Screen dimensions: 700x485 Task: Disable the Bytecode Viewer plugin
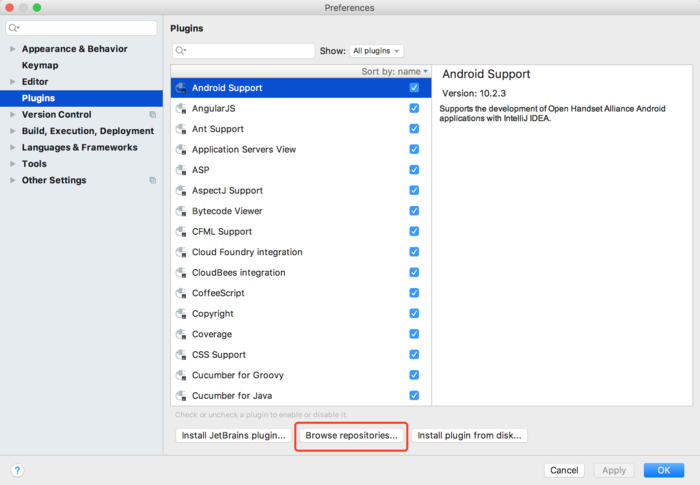[x=414, y=211]
